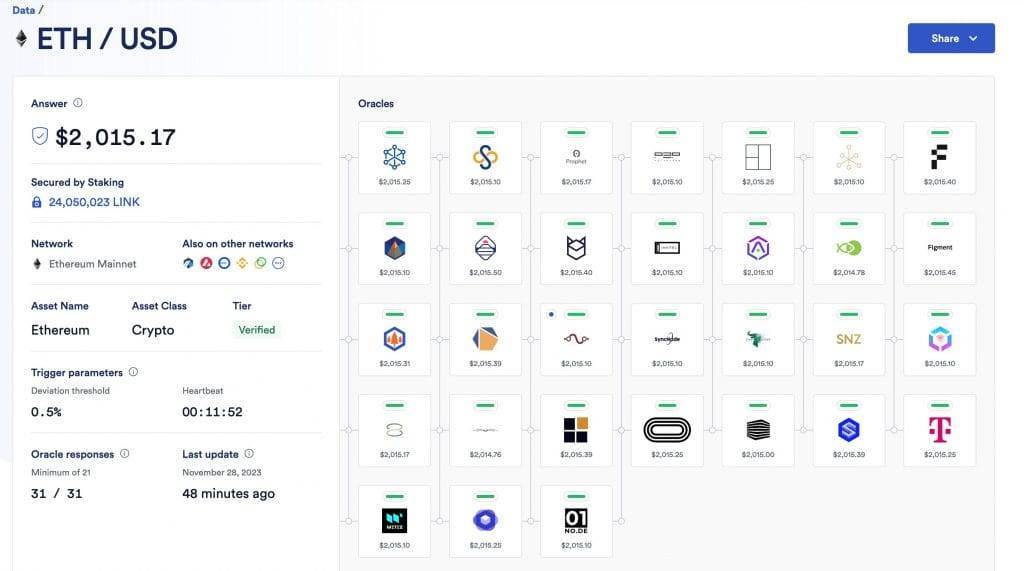Show info for Oracle responses
Viewport: 1024px width, 571px height.
tap(125, 453)
